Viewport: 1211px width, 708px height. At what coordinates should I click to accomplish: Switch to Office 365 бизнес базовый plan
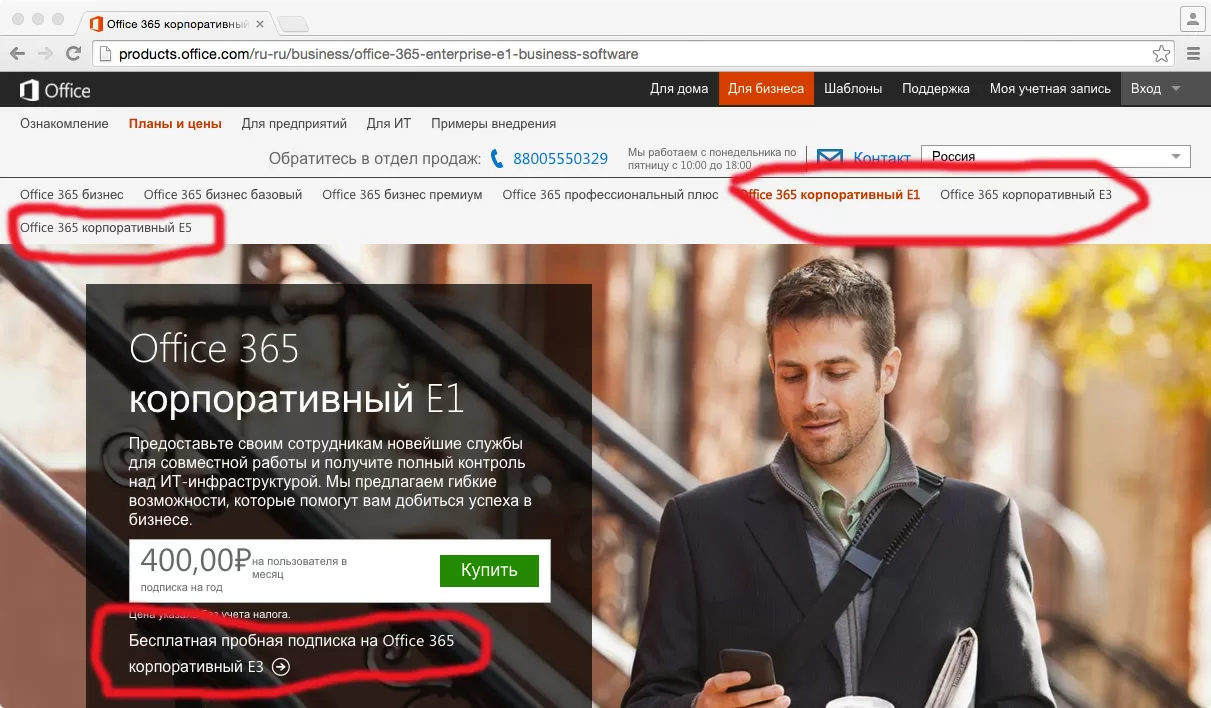[x=223, y=195]
